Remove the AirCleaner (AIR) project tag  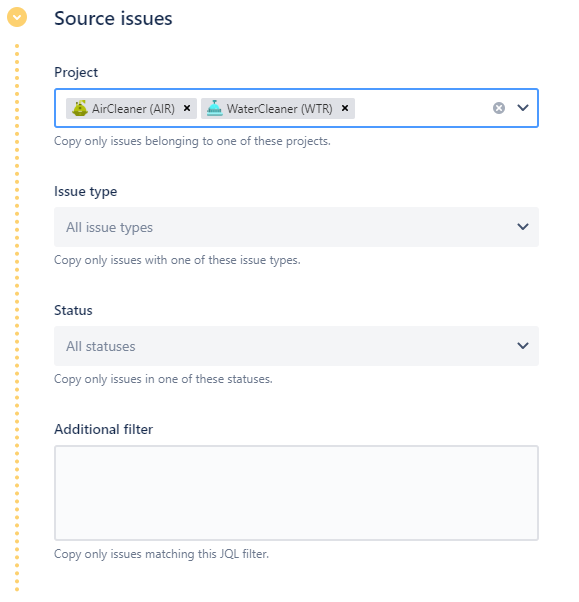tap(187, 108)
